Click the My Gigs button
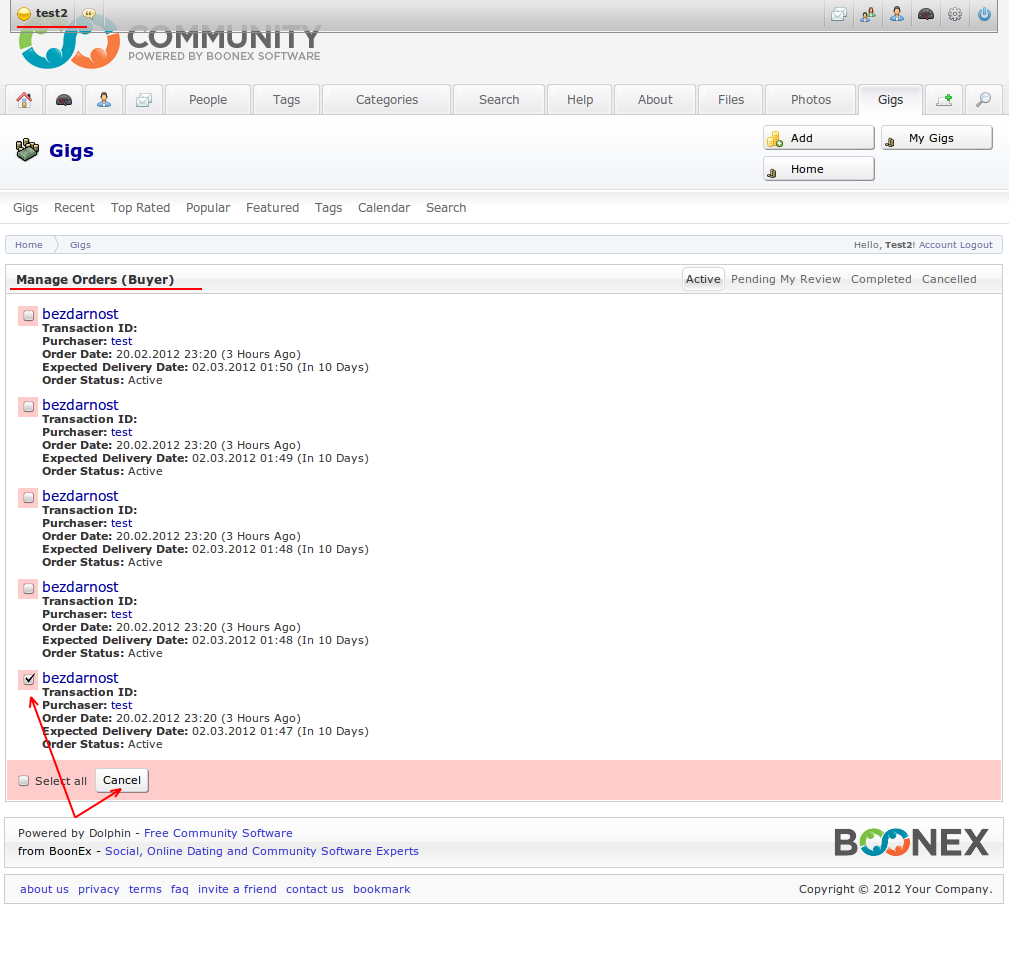Viewport: 1009px width, 954px height. (x=936, y=138)
